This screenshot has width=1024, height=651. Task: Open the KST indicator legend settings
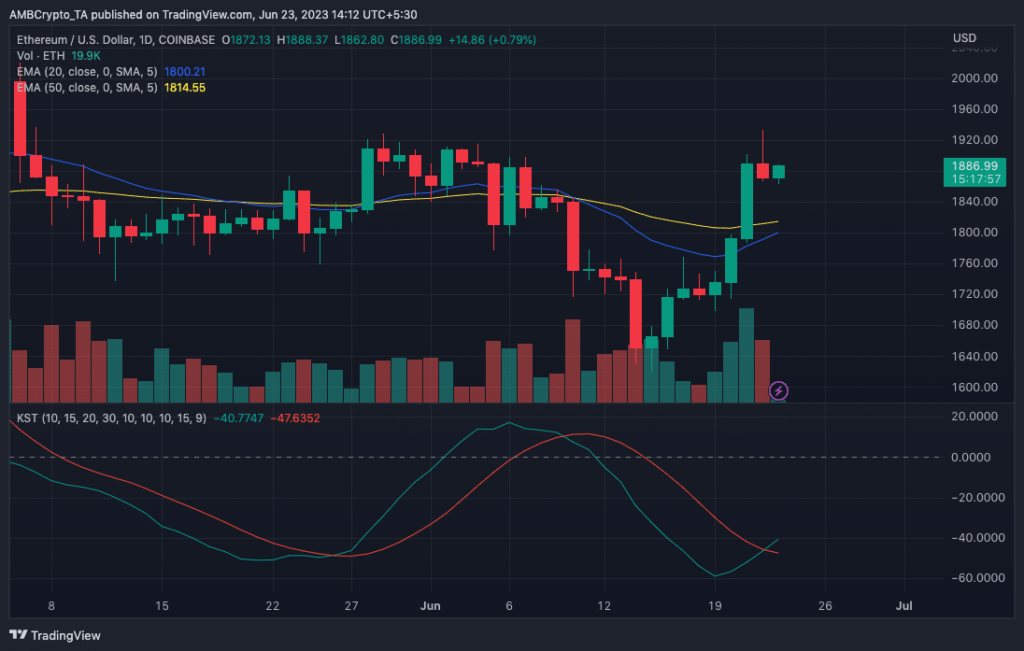click(110, 415)
